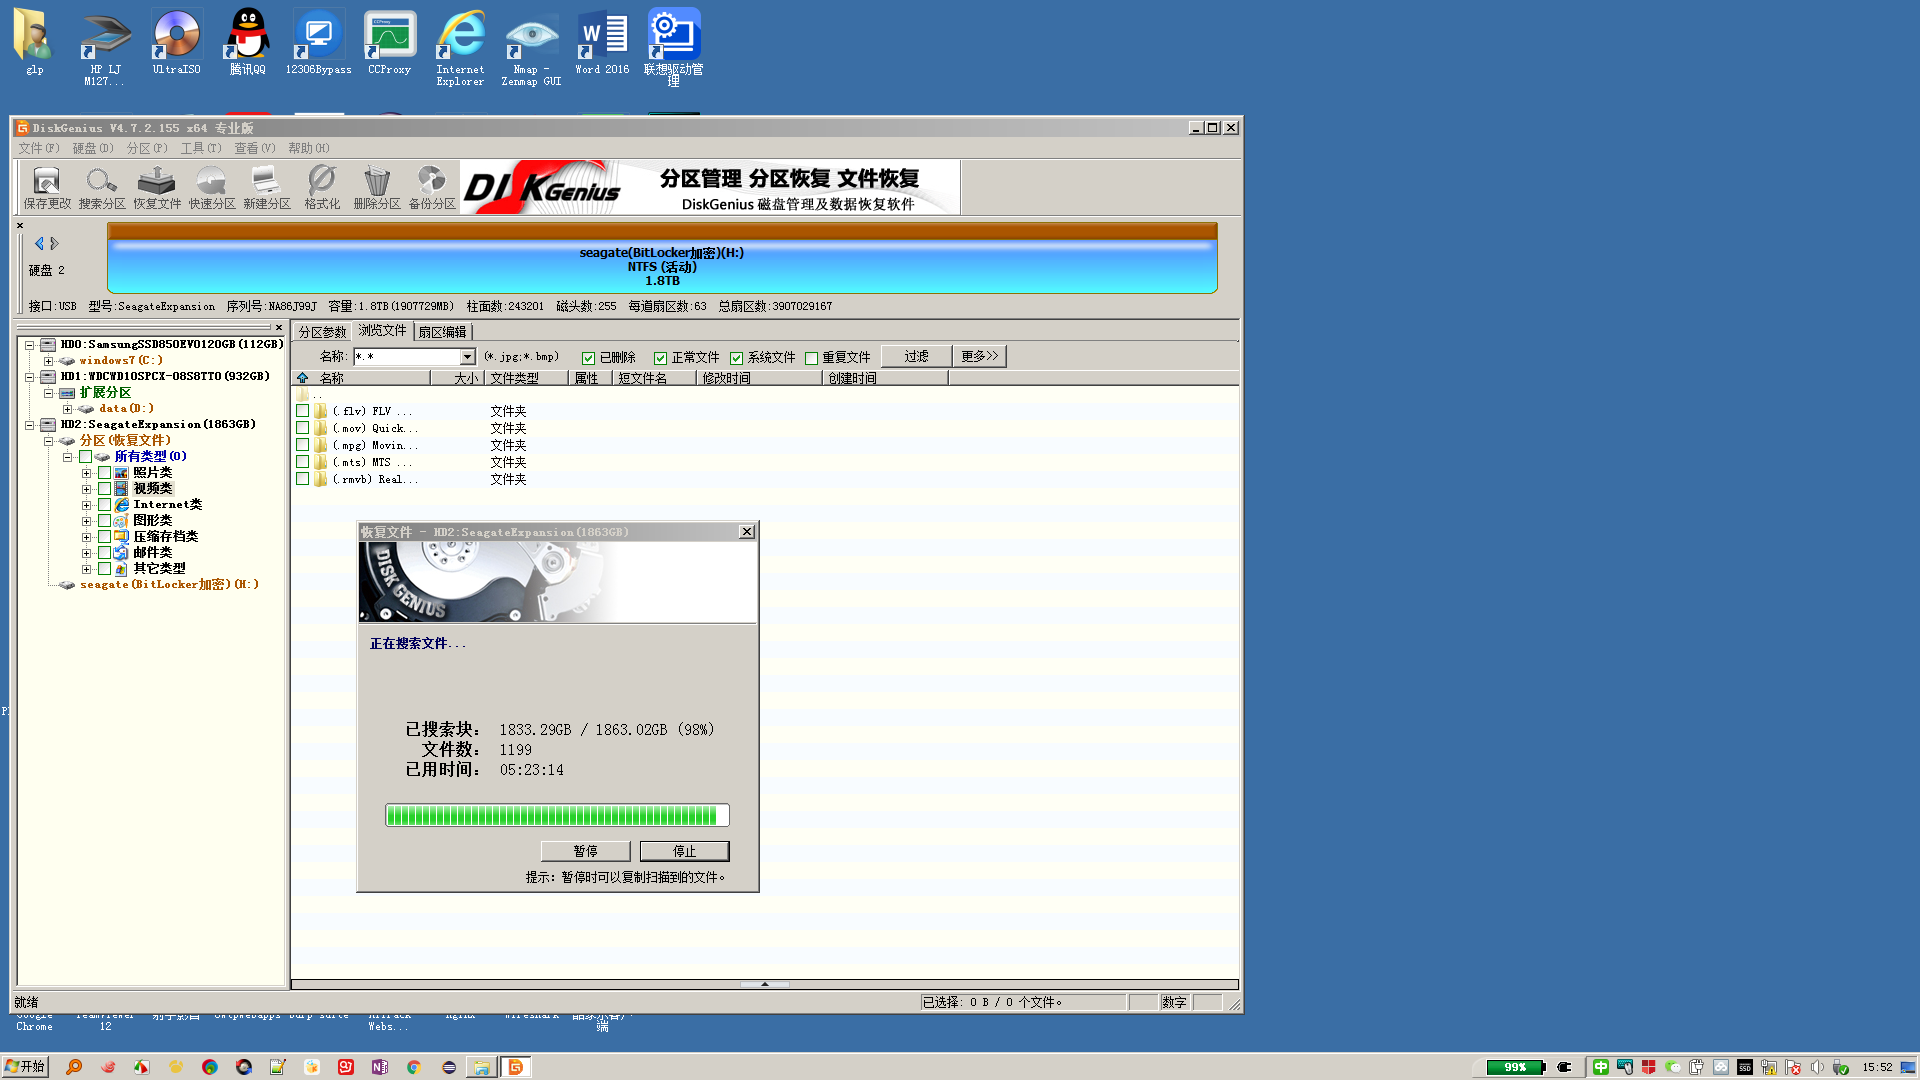Check the (.mov) Quick folder checkbox
1920x1080 pixels.
pyautogui.click(x=302, y=428)
